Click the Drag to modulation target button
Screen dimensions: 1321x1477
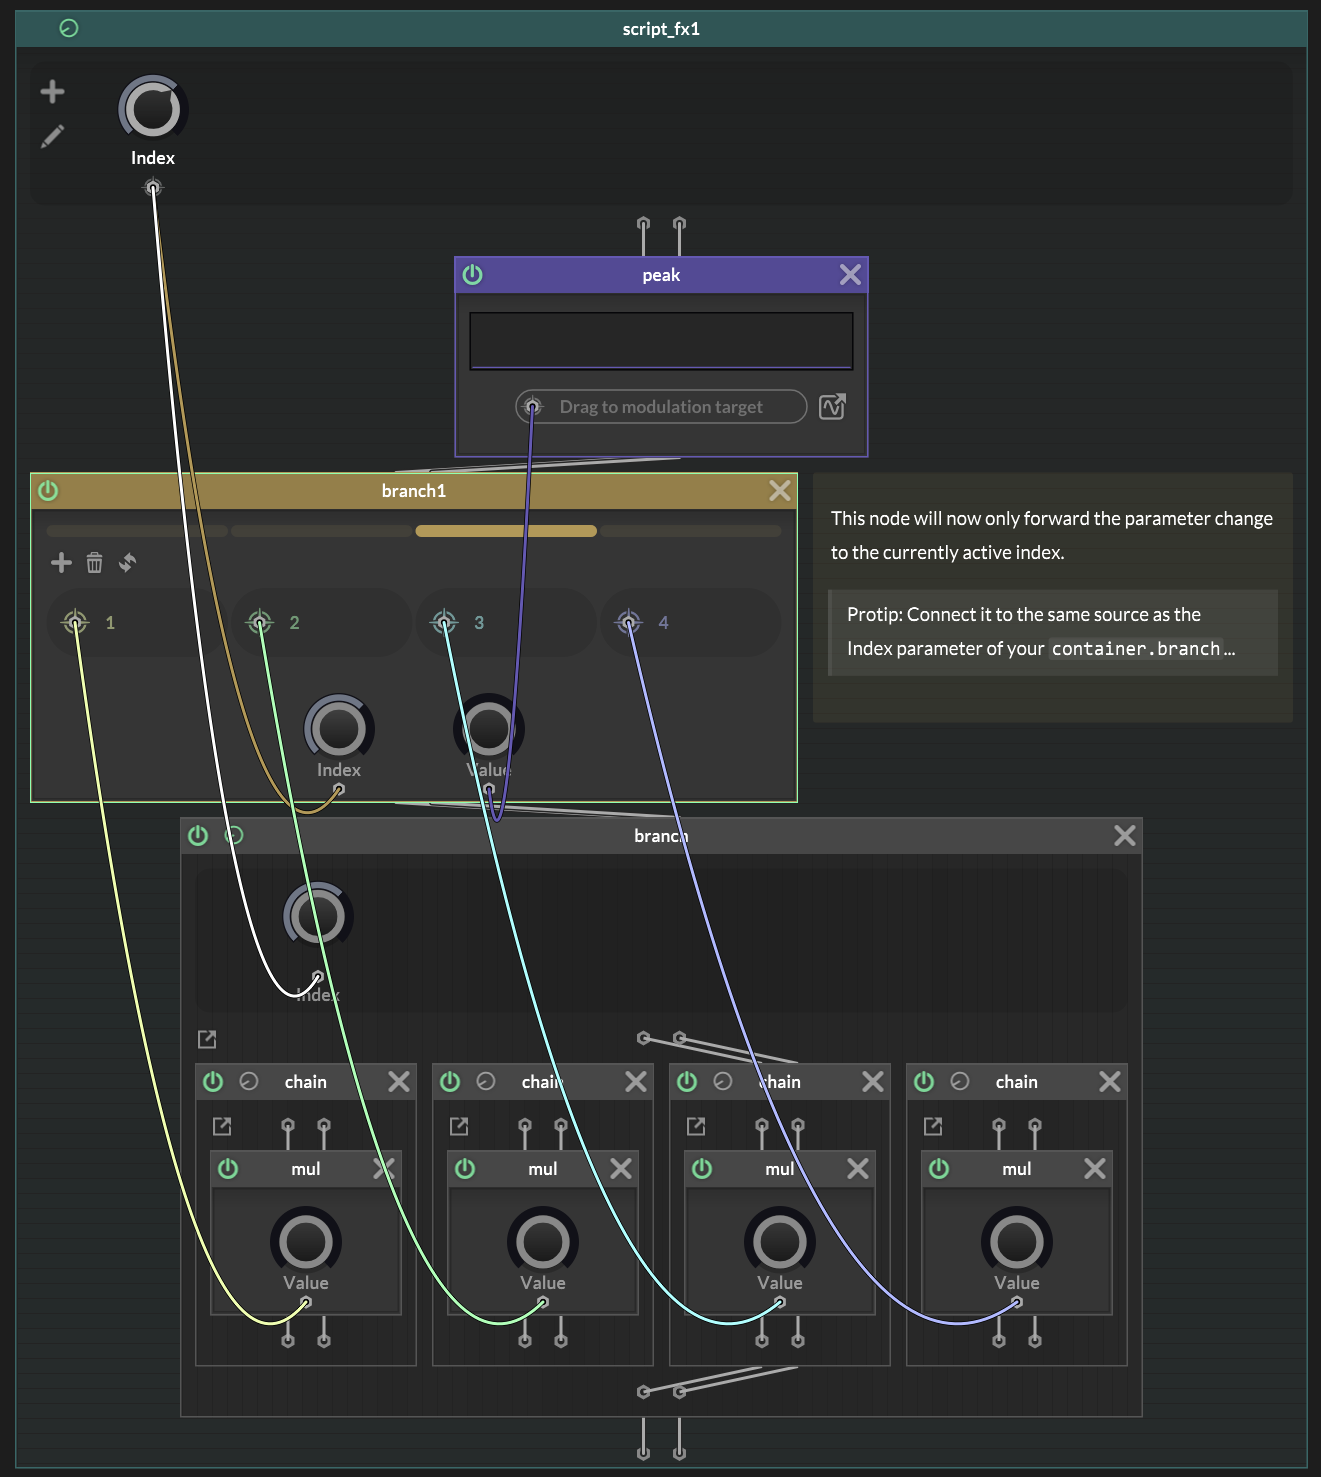pos(660,407)
